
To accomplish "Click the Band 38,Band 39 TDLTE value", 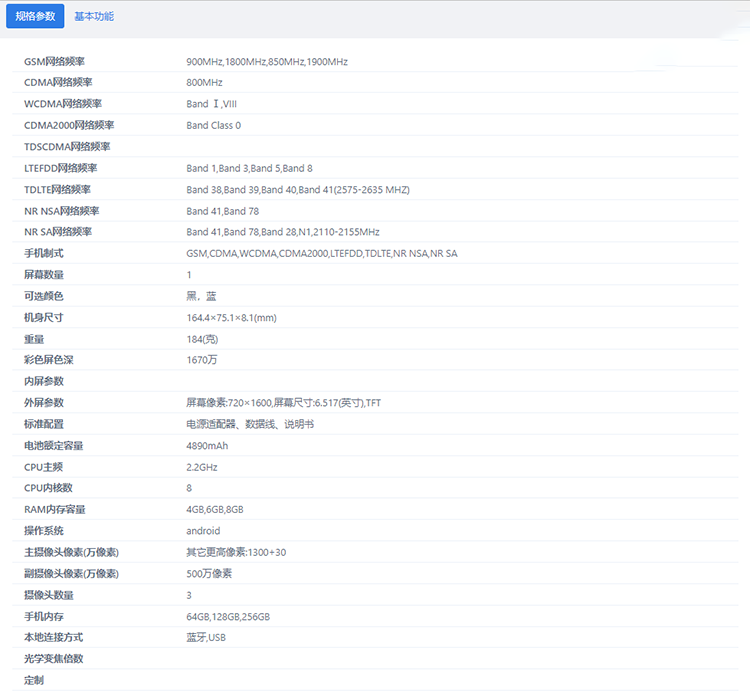I will pyautogui.click(x=298, y=189).
